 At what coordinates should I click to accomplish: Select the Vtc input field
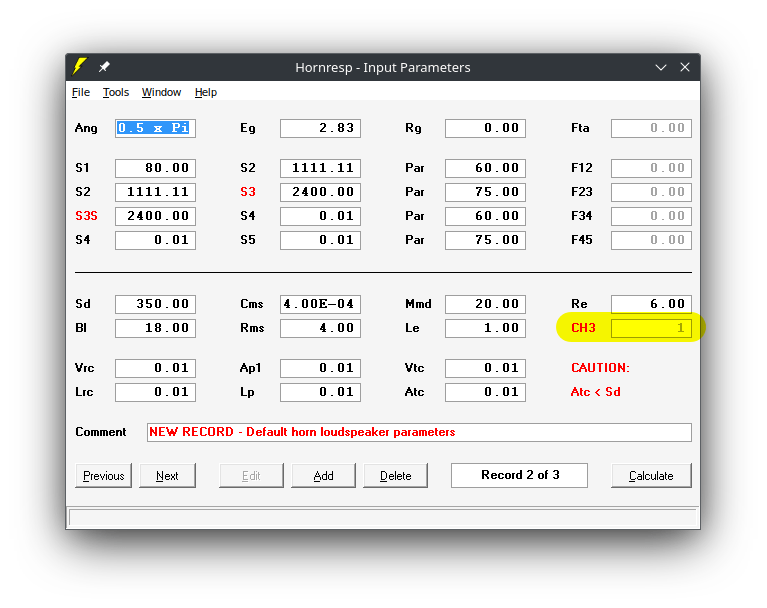click(485, 368)
